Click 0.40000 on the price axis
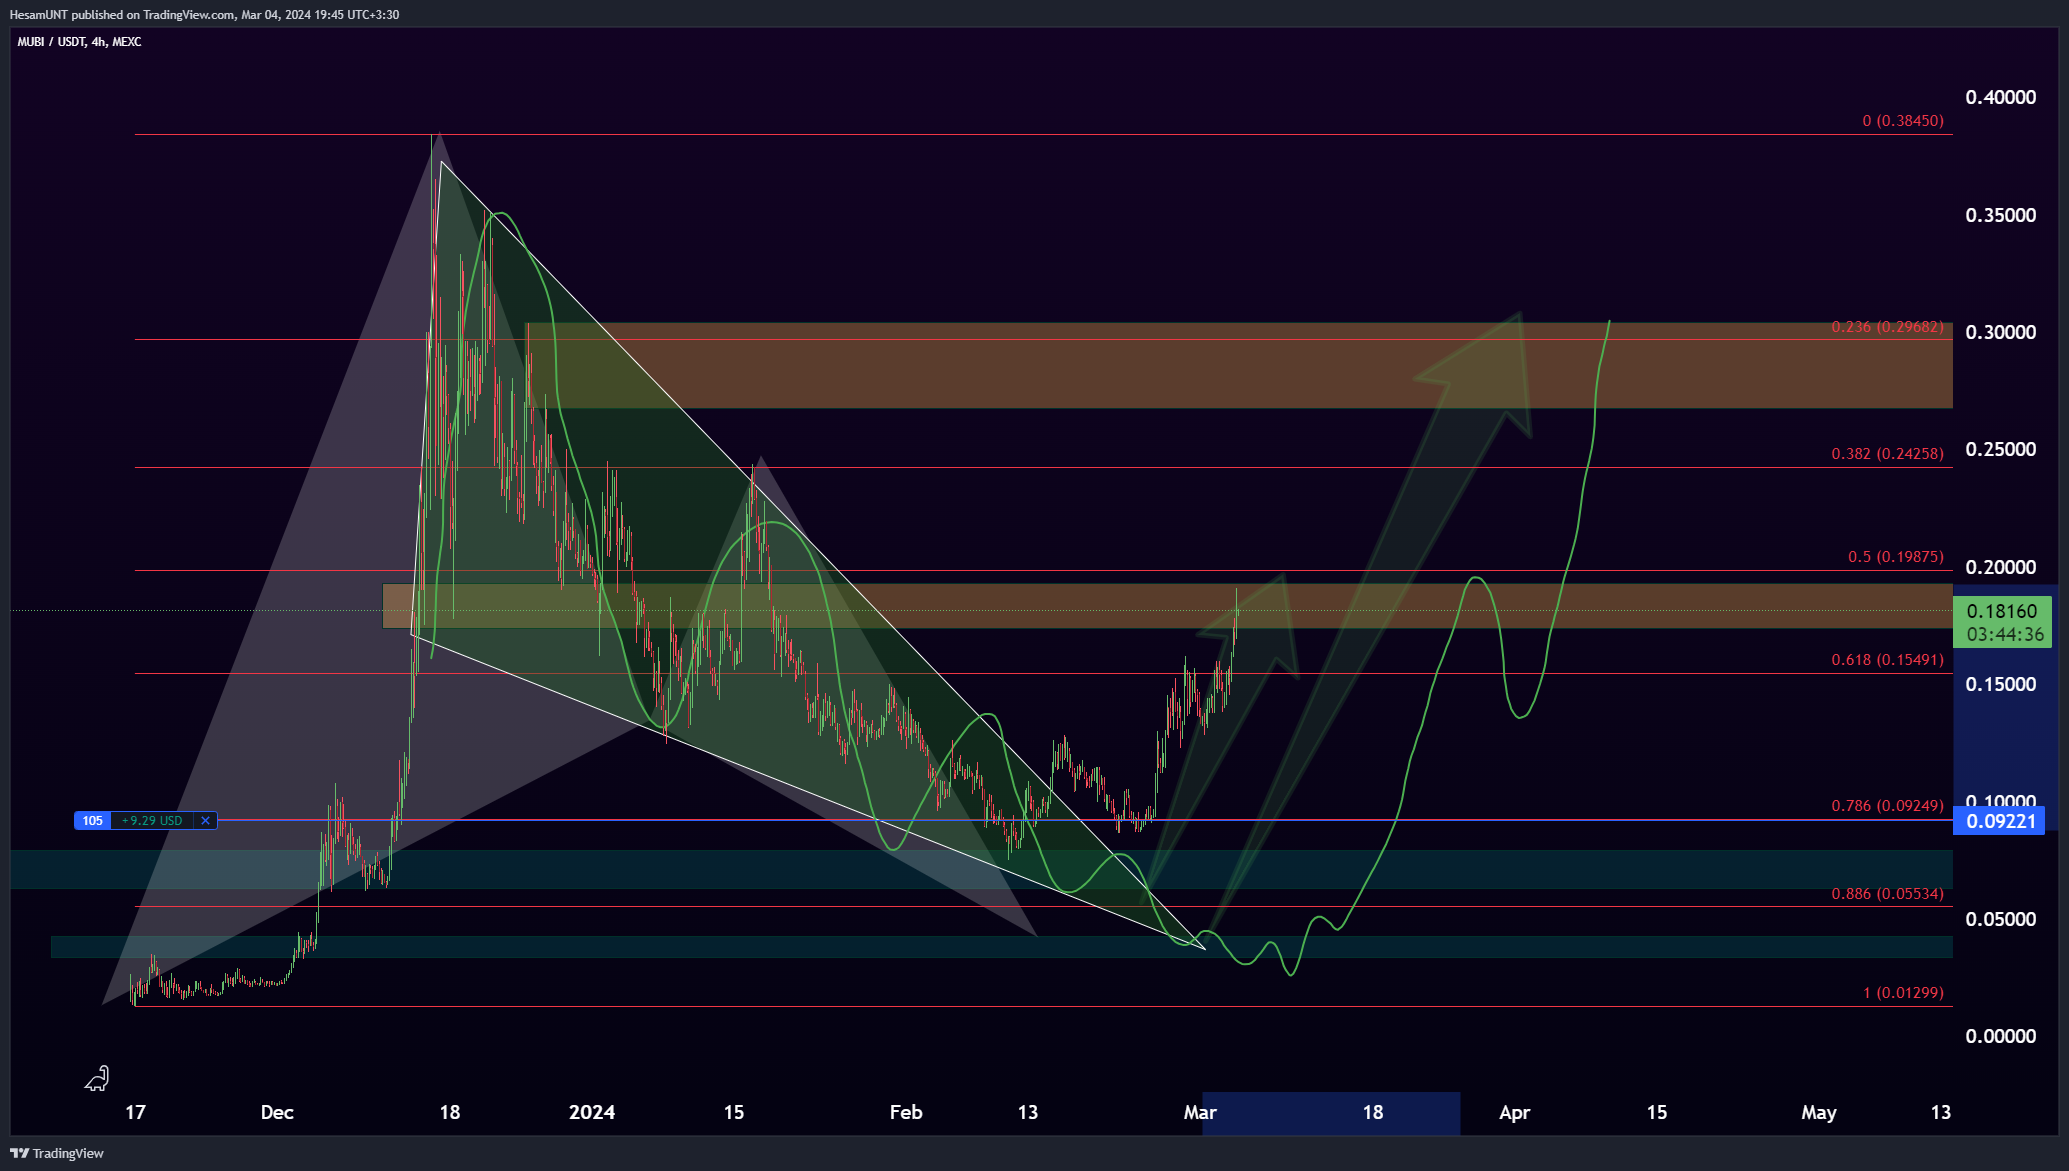2069x1171 pixels. coord(2000,97)
